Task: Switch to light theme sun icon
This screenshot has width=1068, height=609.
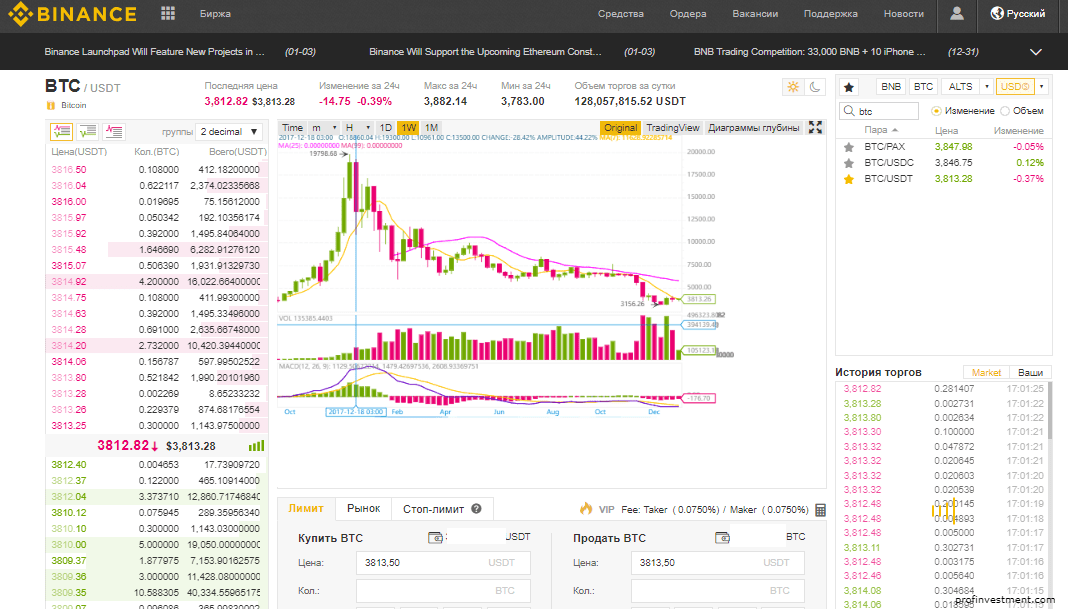Action: click(x=793, y=87)
